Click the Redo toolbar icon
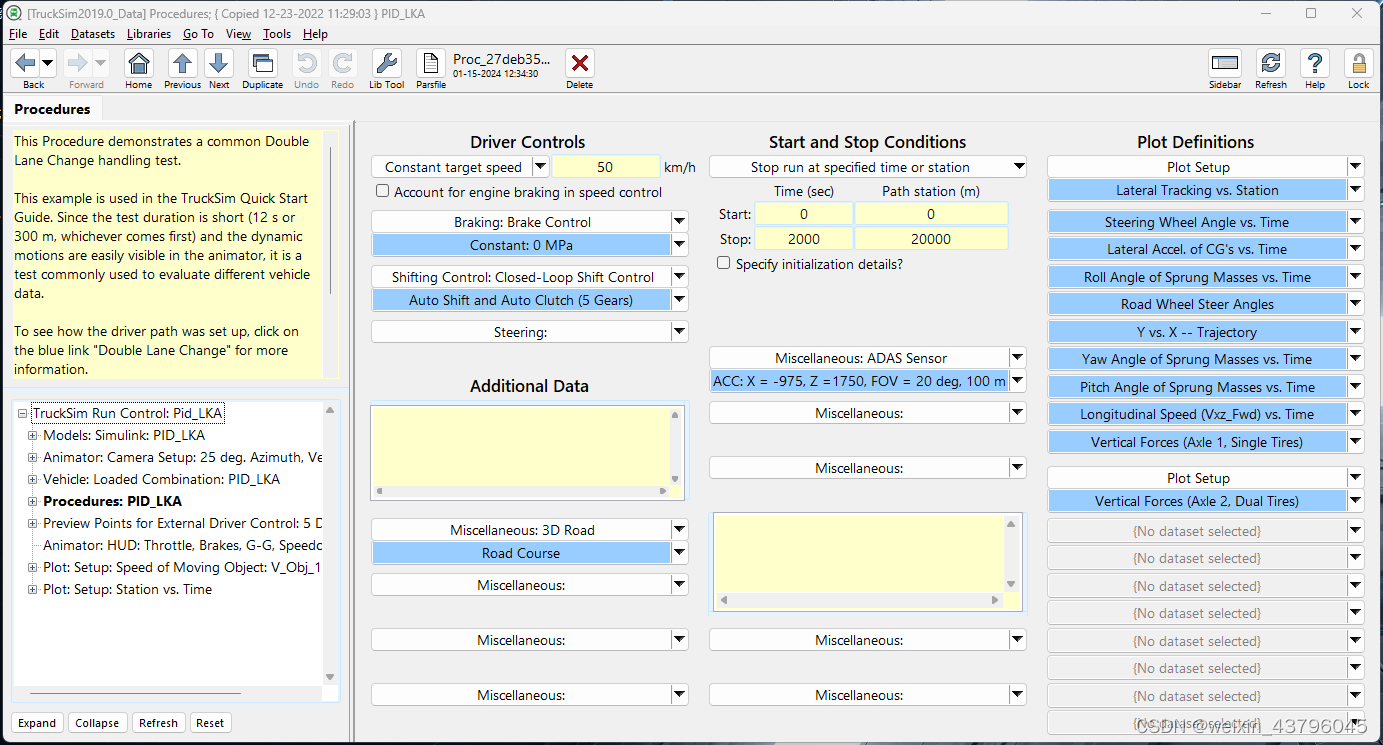Image resolution: width=1383 pixels, height=745 pixels. tap(342, 63)
